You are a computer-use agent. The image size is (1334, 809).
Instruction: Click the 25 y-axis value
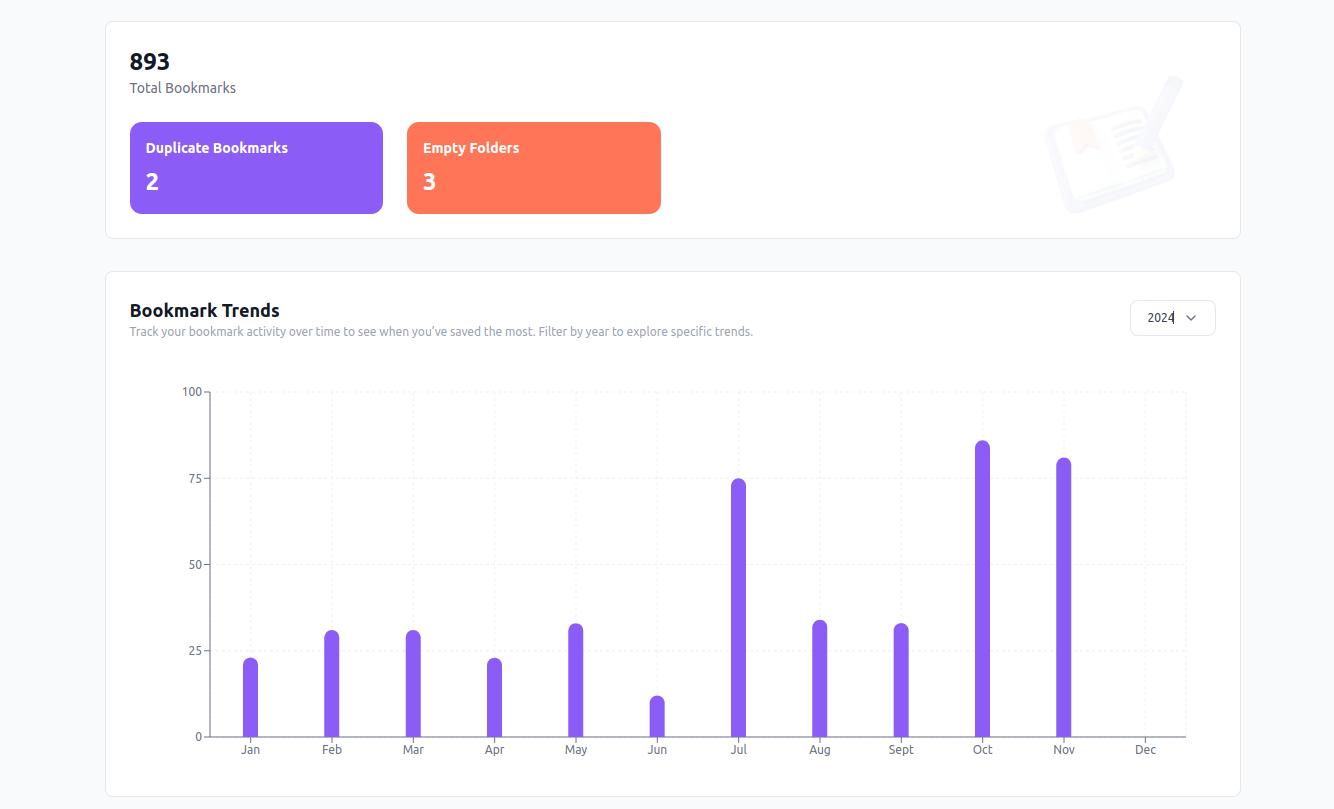tap(195, 651)
